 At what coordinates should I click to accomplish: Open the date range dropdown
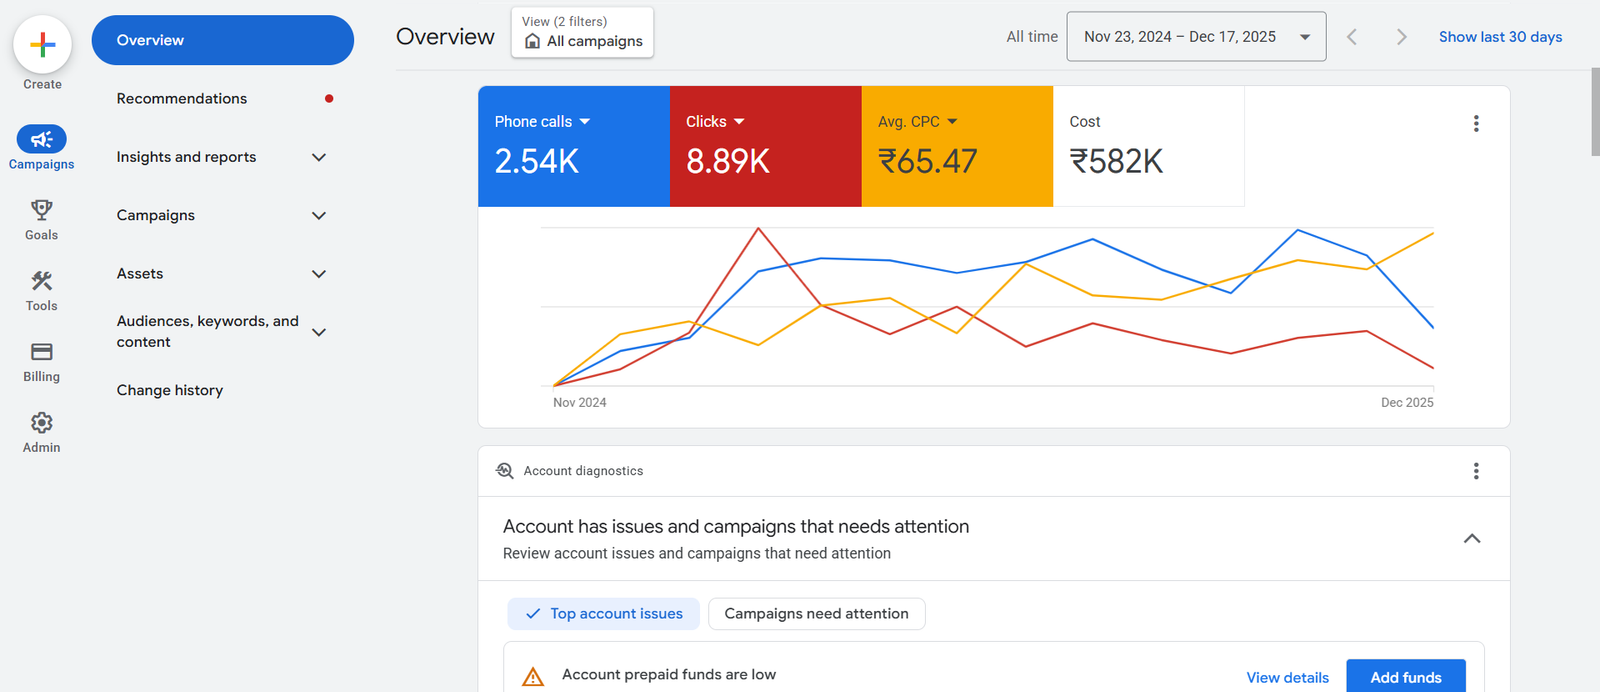(x=1195, y=37)
